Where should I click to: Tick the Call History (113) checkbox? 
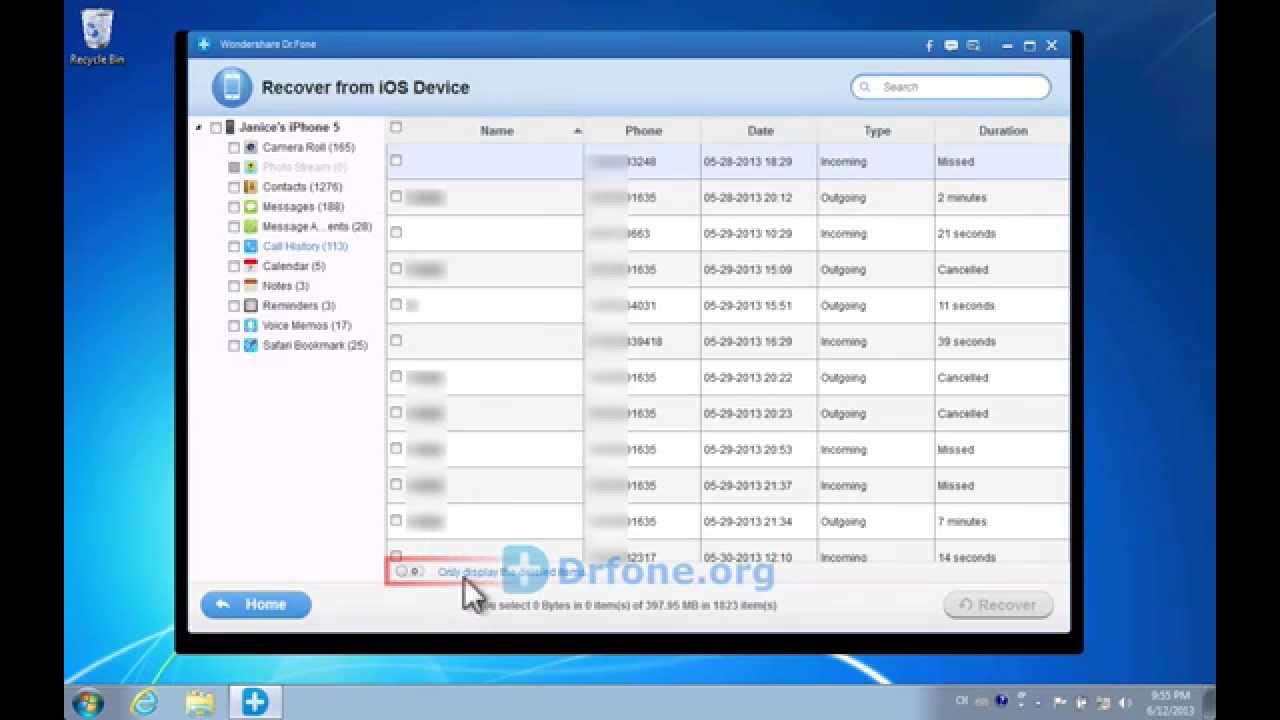point(234,247)
